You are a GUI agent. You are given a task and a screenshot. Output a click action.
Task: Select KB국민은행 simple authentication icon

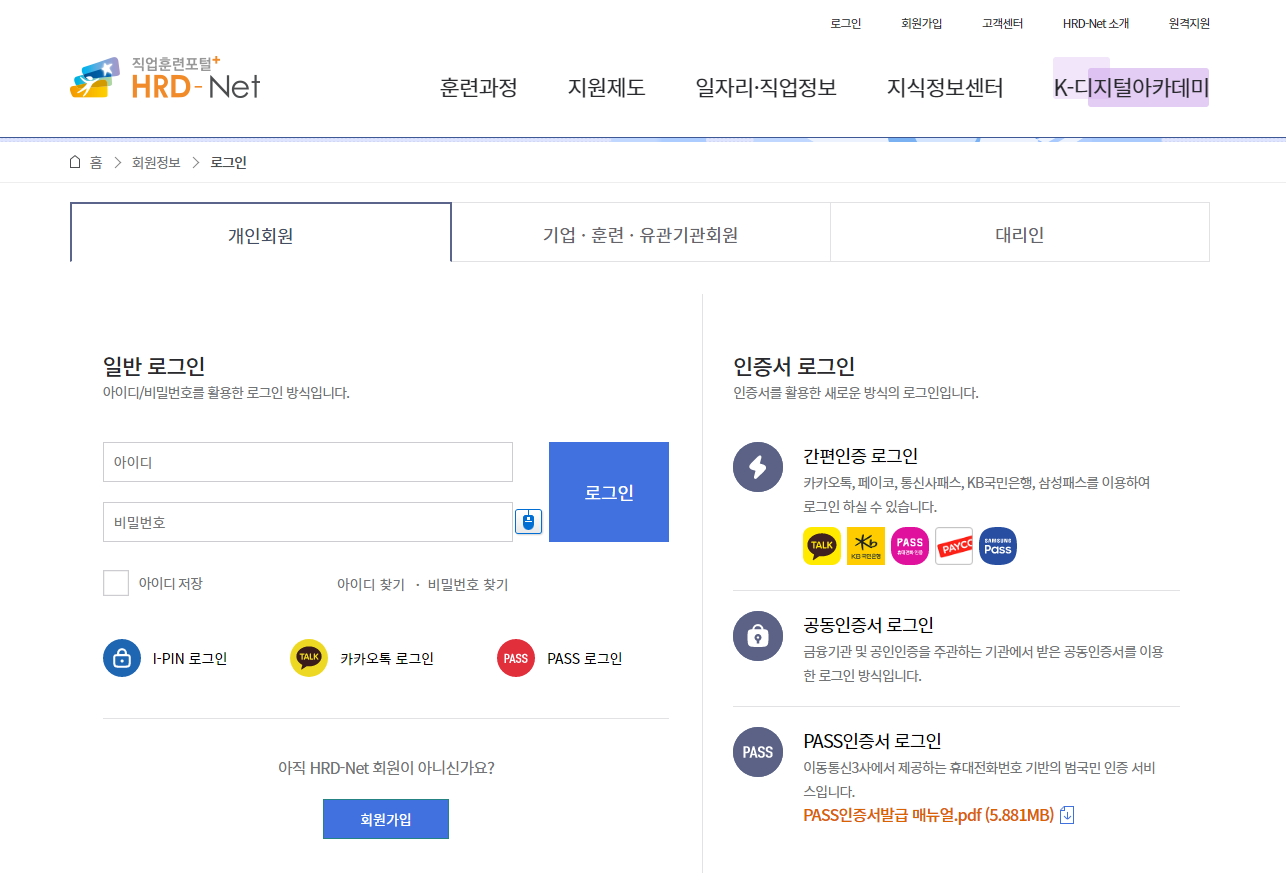865,545
